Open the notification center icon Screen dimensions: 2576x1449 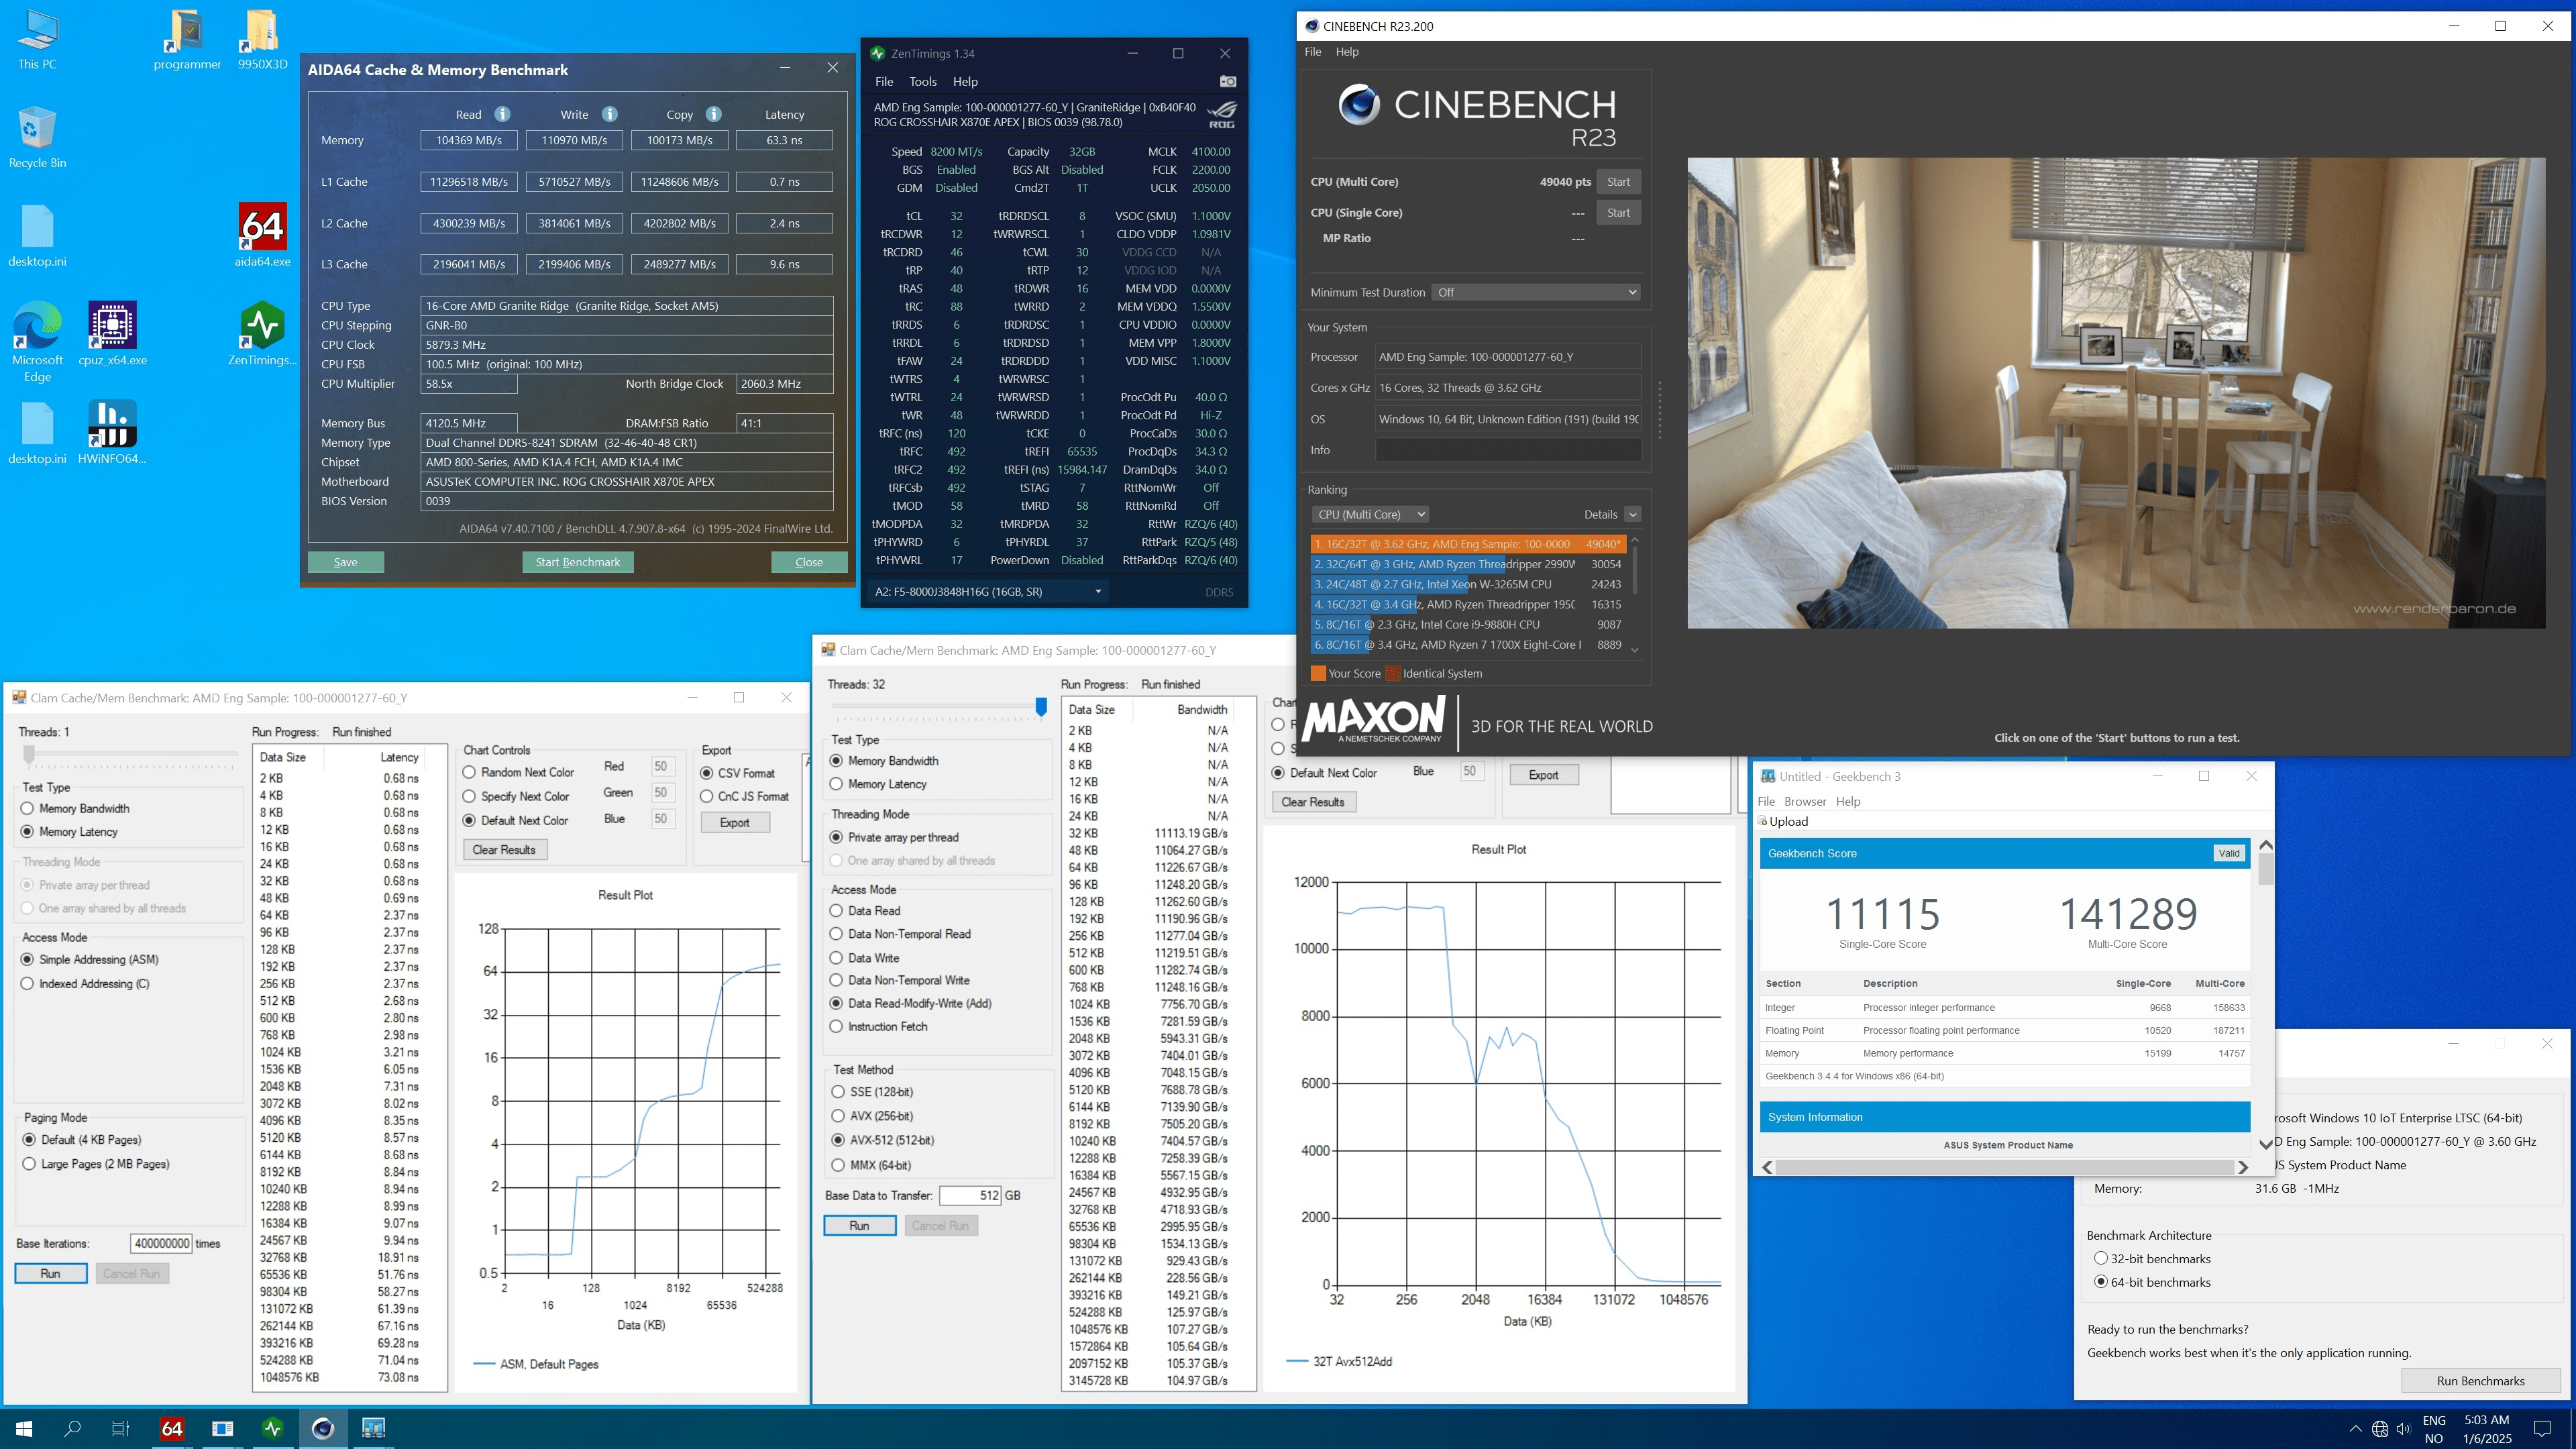point(2542,1428)
